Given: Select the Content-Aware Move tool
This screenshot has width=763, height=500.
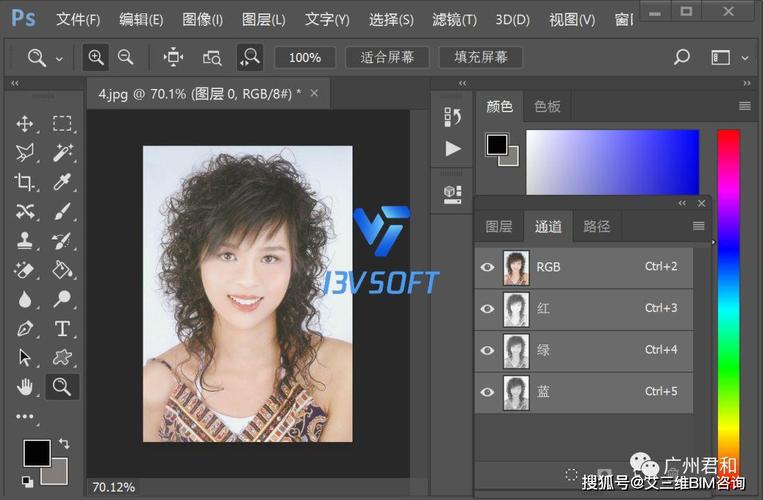Looking at the screenshot, I should click(x=24, y=212).
